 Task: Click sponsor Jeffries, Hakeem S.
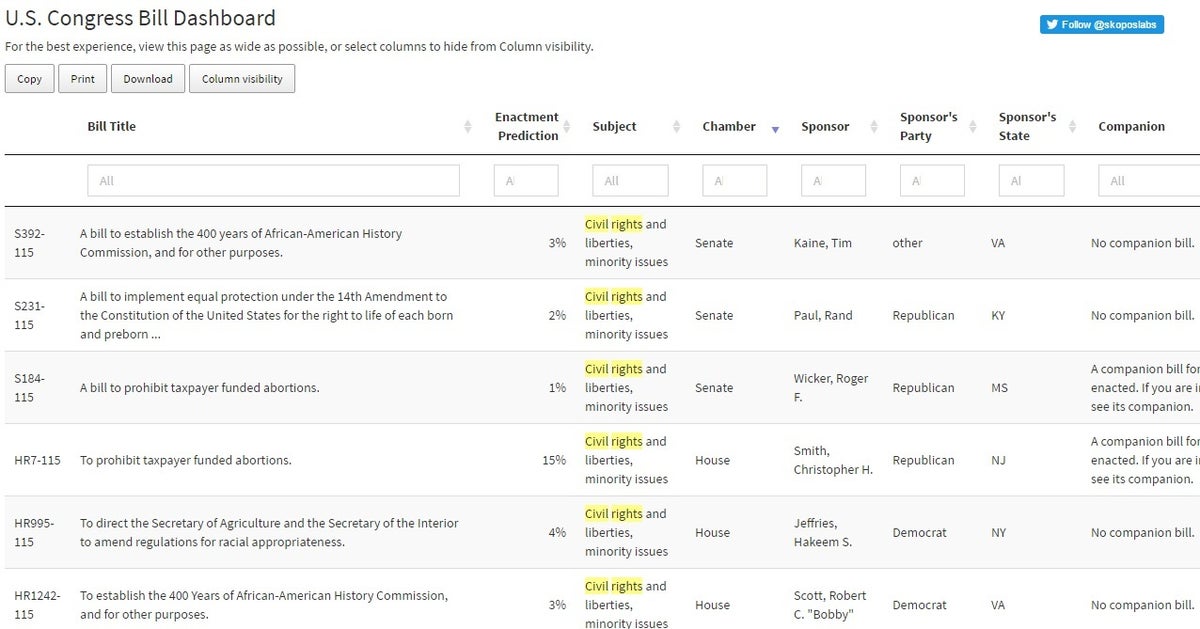823,532
